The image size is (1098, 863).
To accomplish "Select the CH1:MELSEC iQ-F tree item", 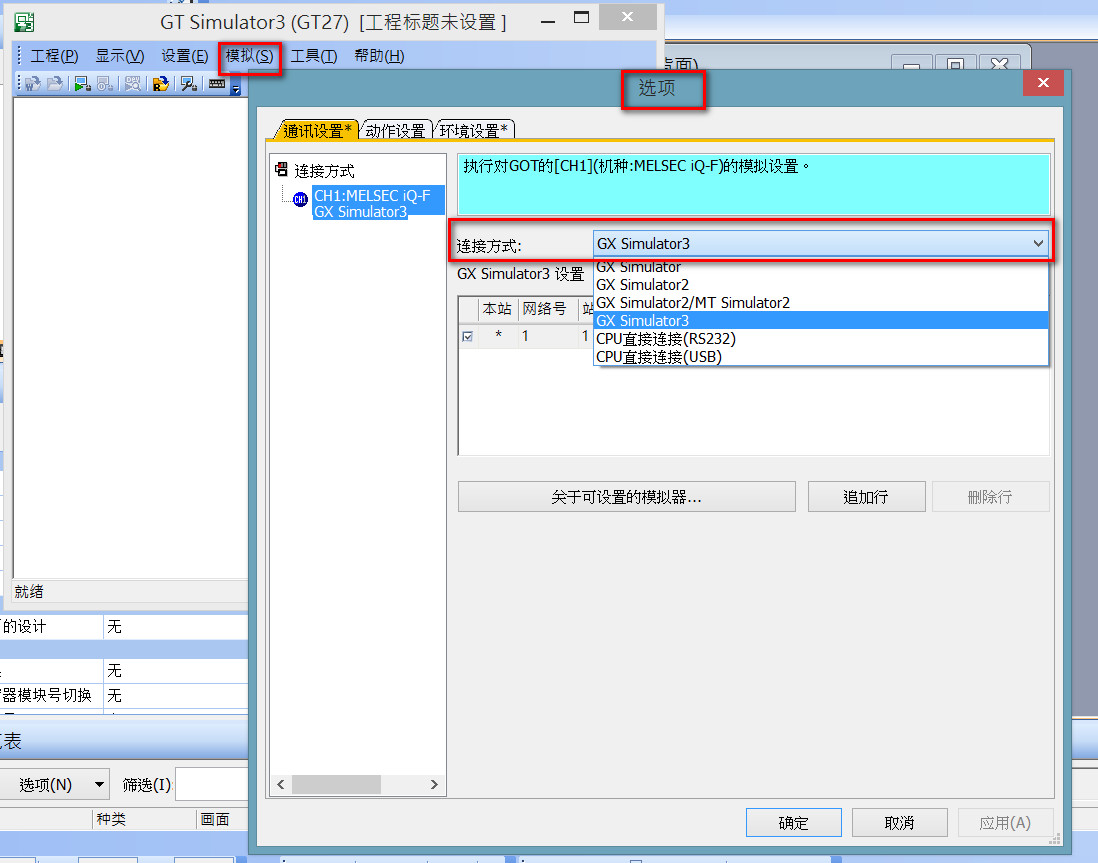I will click(371, 196).
